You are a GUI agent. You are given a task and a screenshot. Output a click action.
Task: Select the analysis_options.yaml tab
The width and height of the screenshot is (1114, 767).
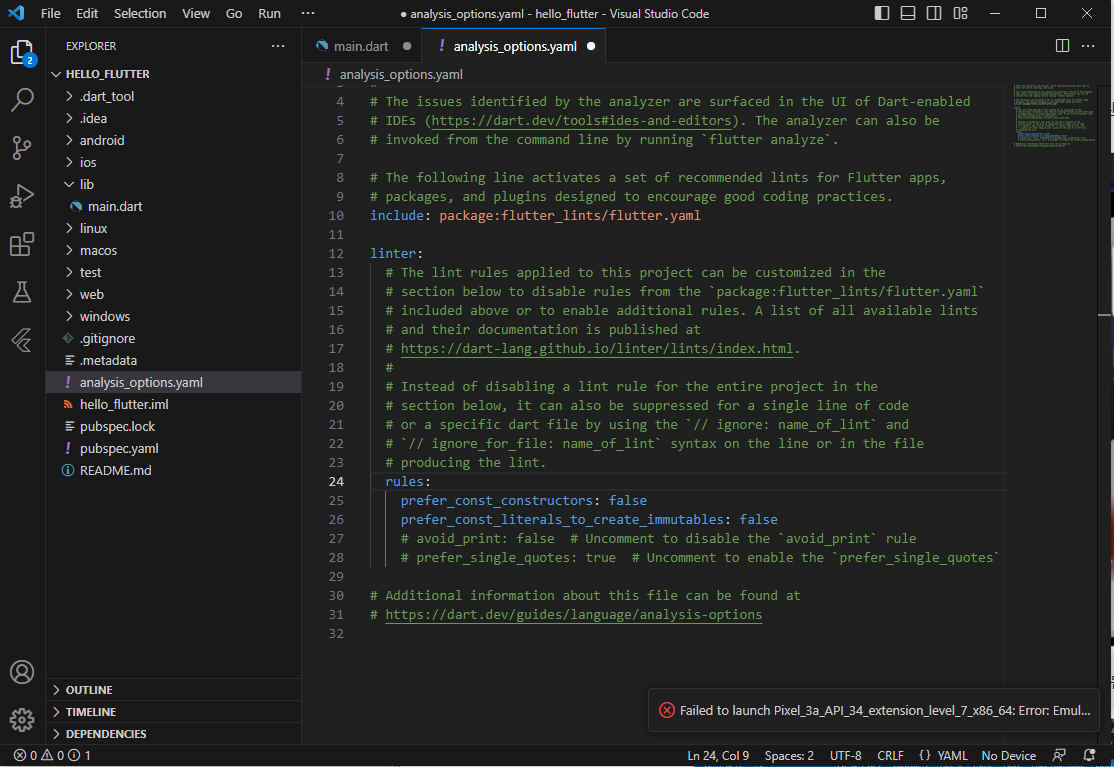514,46
